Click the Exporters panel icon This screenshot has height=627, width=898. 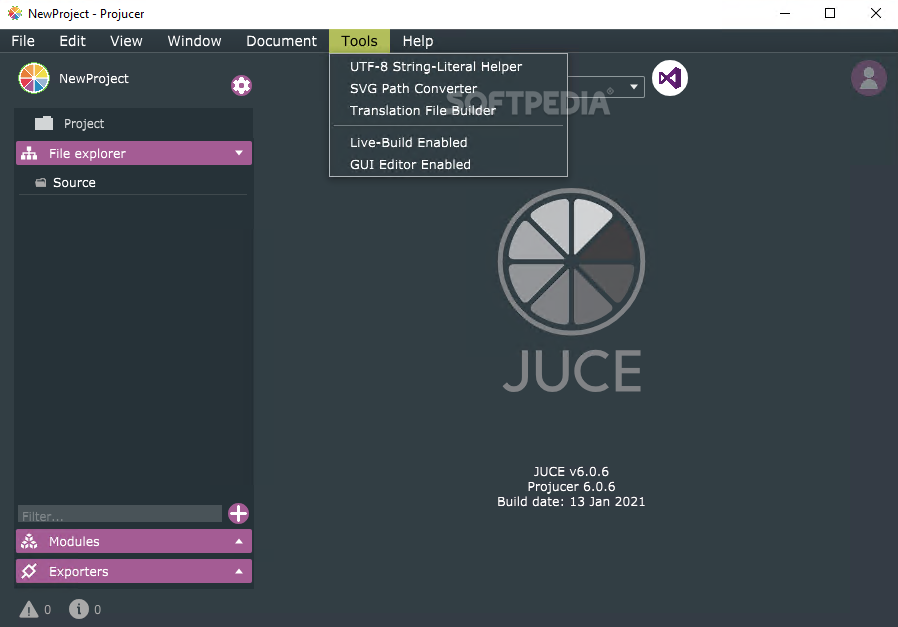(29, 571)
